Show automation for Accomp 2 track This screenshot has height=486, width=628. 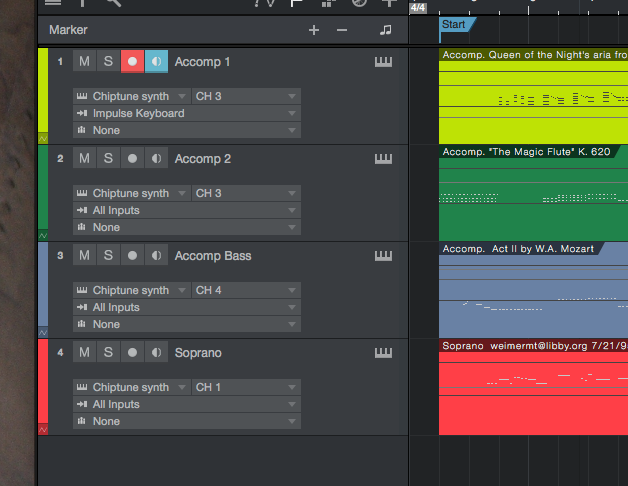[43, 236]
